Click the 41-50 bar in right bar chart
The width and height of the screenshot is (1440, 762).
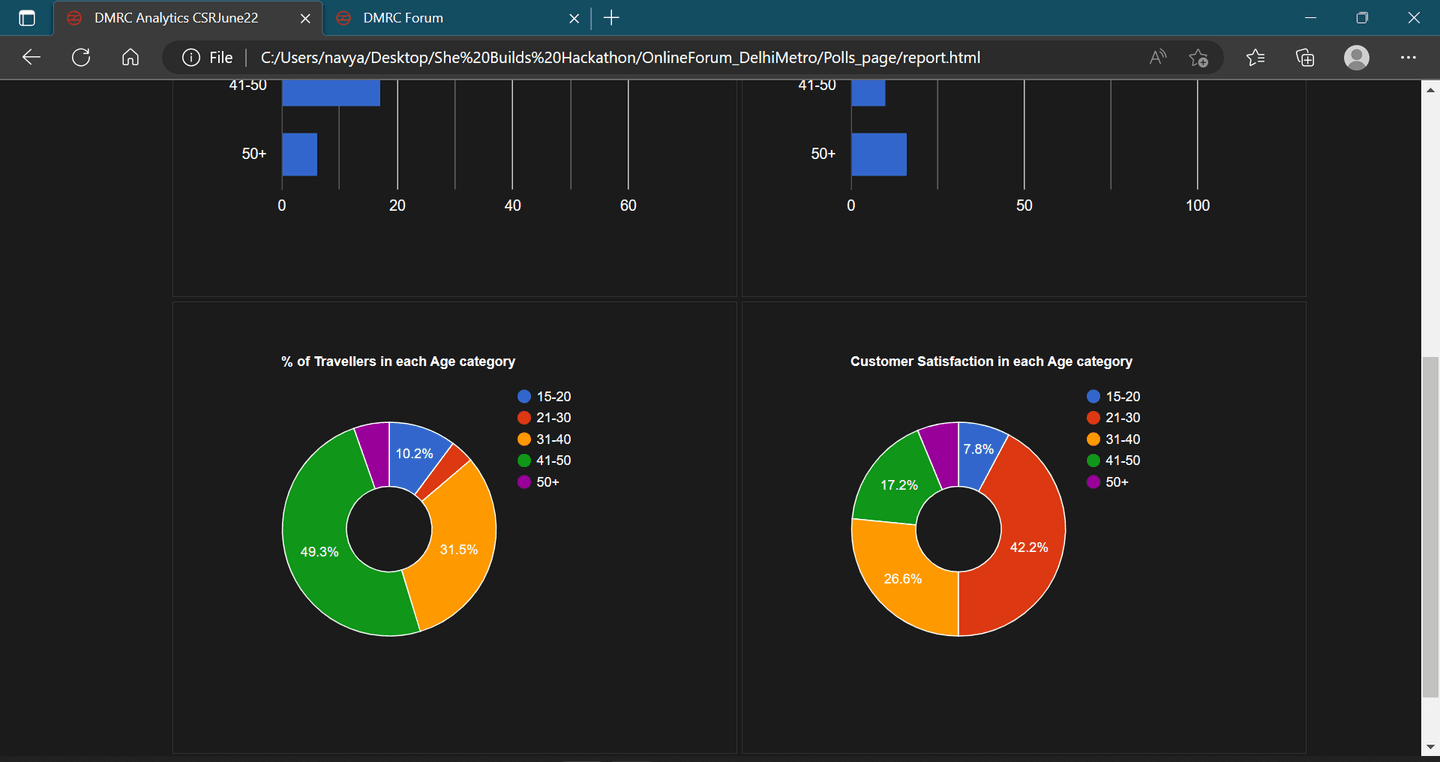coord(868,93)
